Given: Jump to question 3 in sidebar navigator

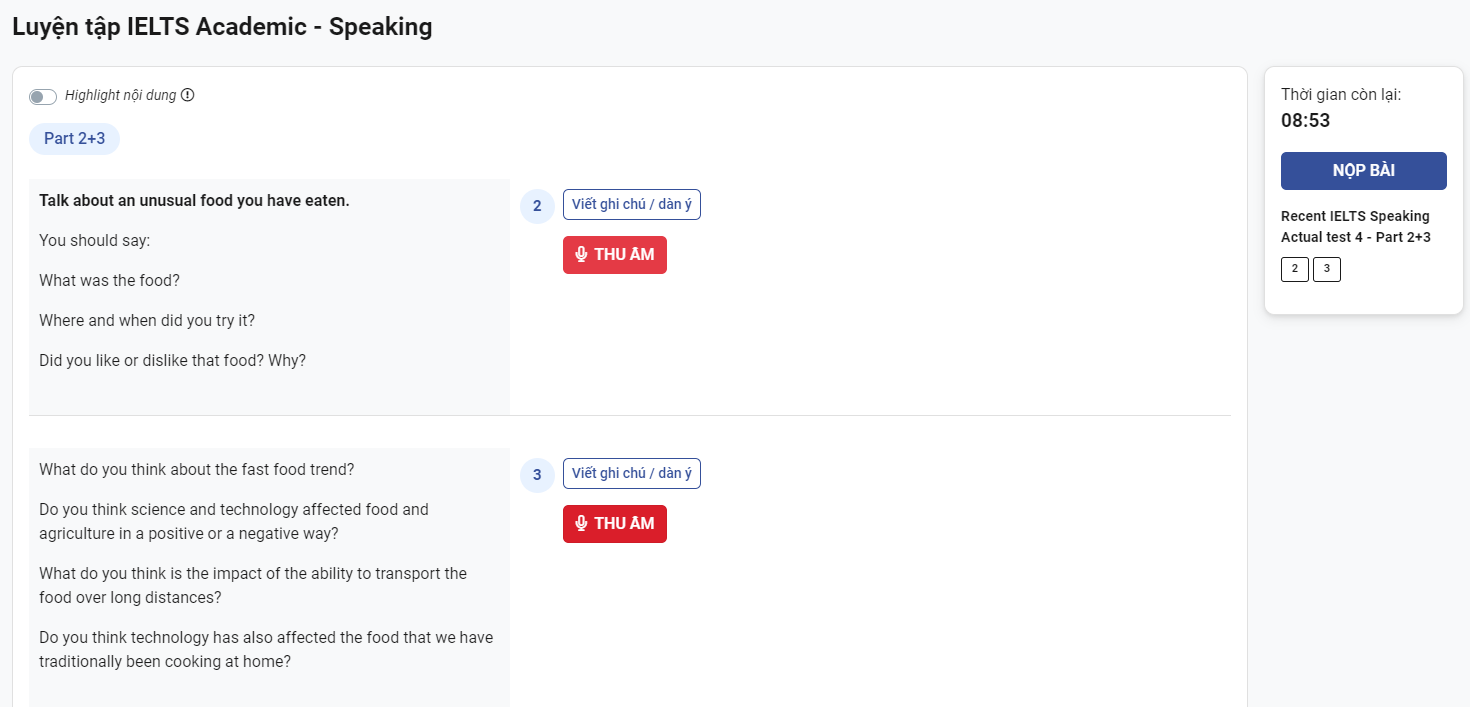Looking at the screenshot, I should (1327, 269).
